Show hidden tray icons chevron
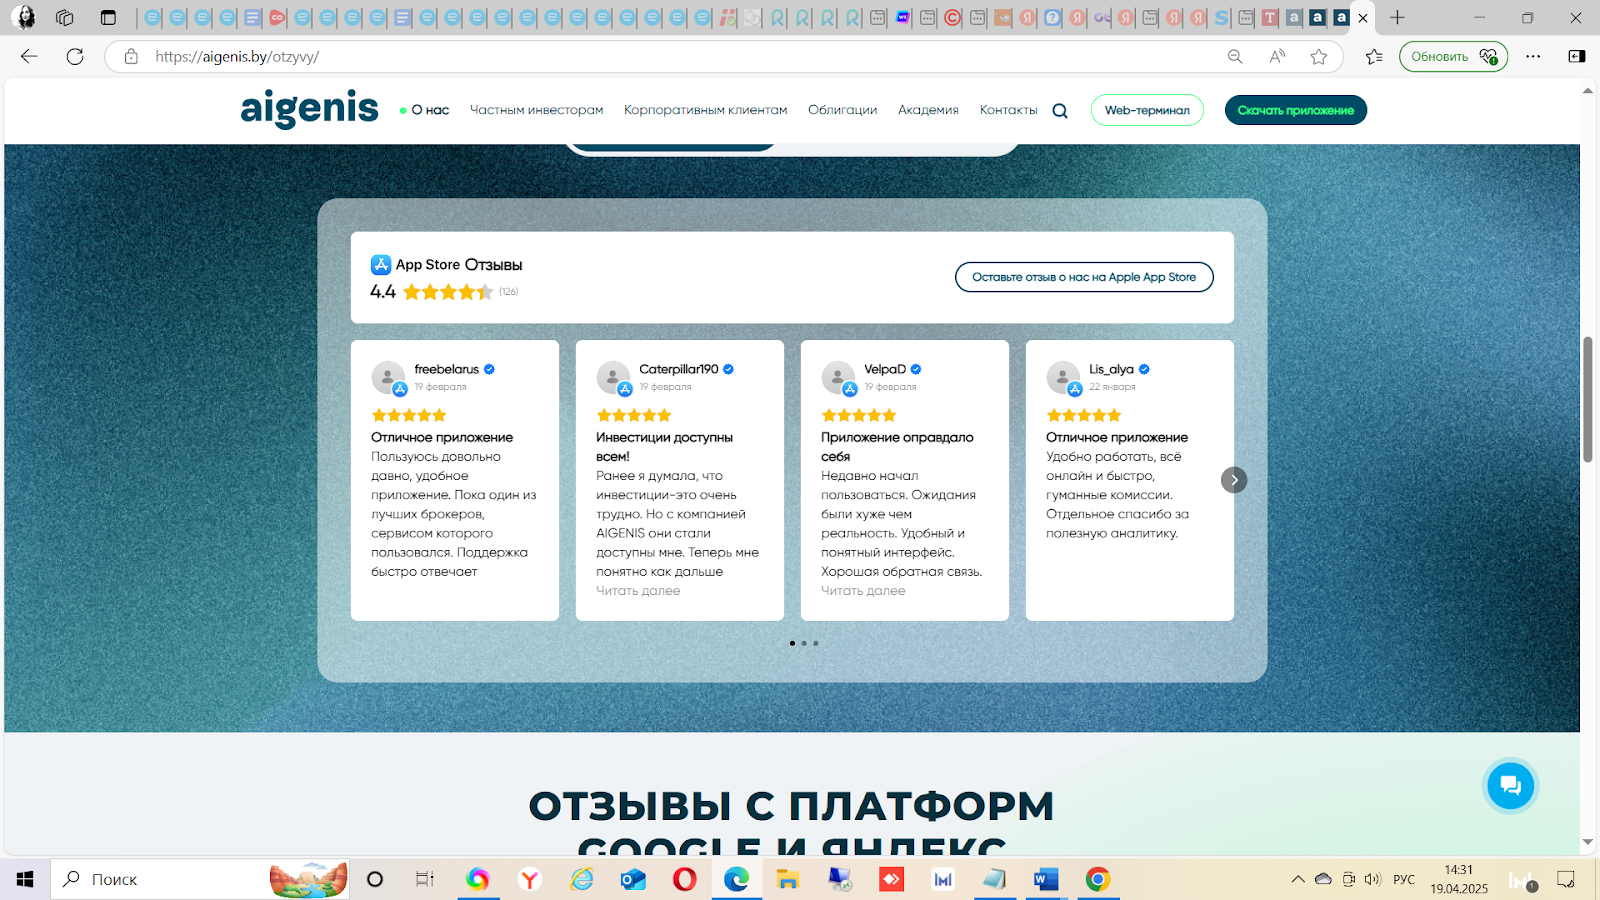 [1298, 880]
